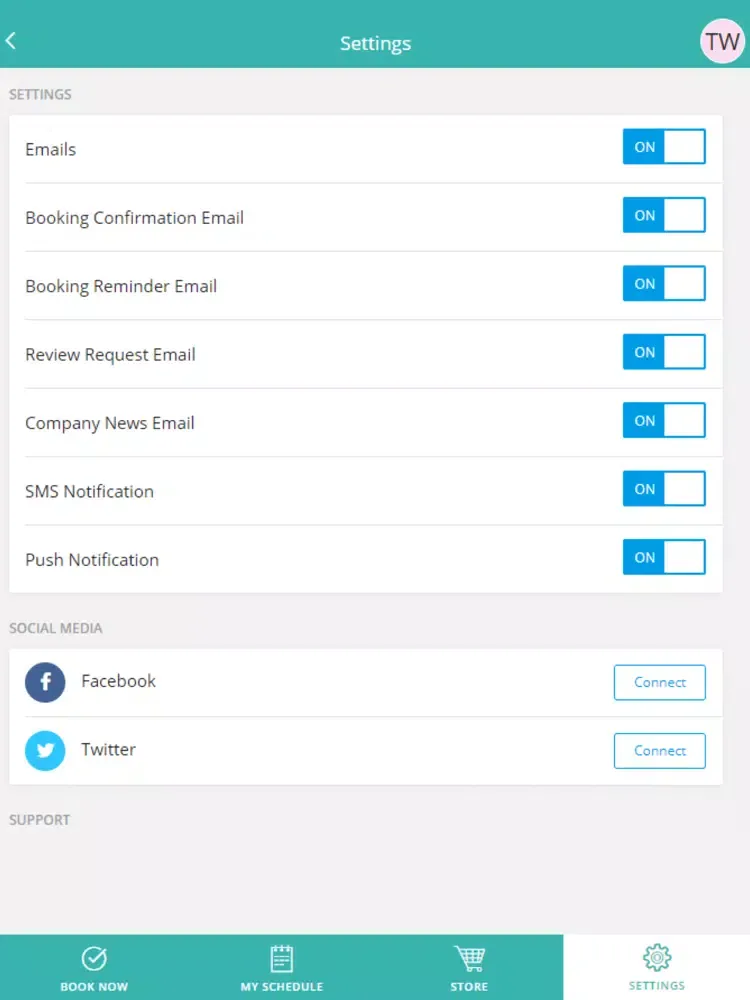Turn off the Emails toggle
750x1000 pixels.
664,147
